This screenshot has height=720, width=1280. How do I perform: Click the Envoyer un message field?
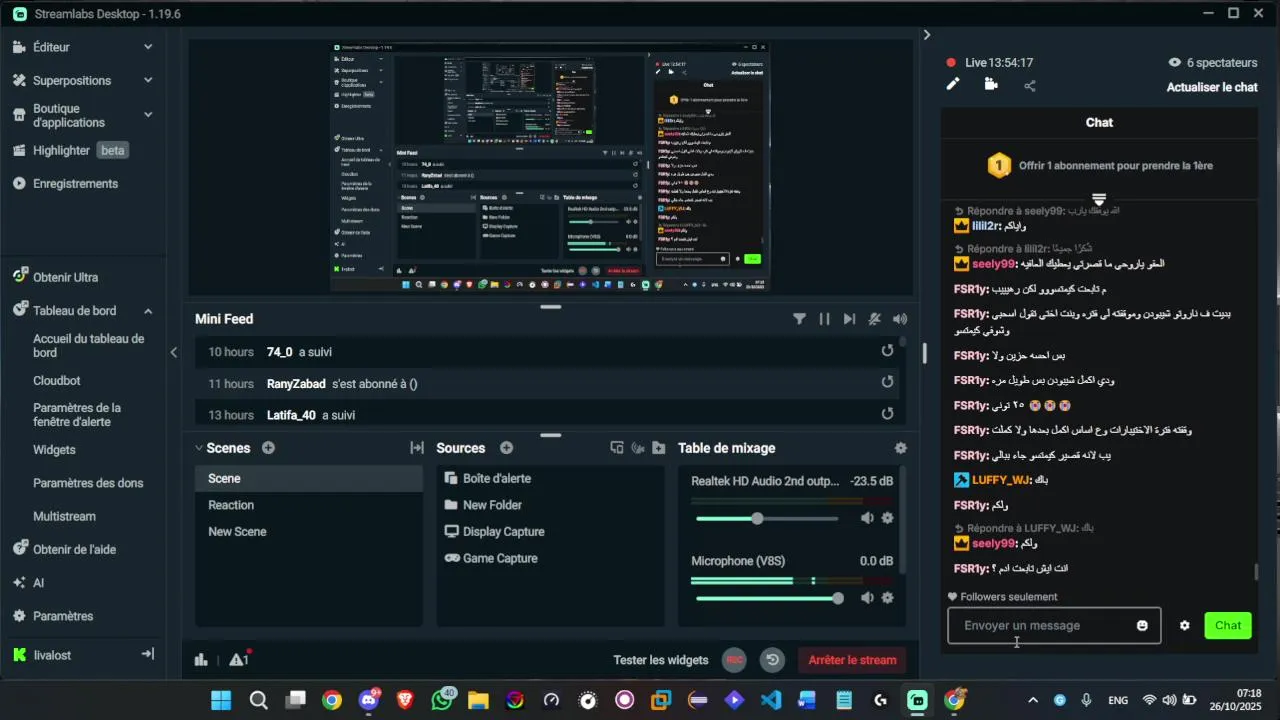(x=1054, y=626)
